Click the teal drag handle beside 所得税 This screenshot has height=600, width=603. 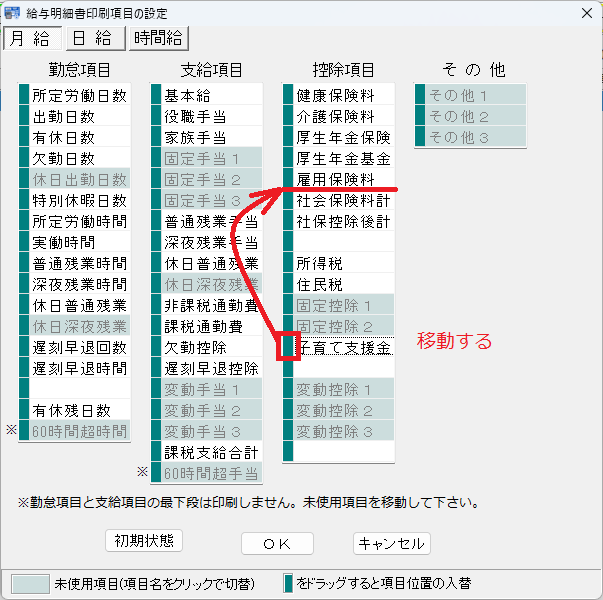click(288, 264)
